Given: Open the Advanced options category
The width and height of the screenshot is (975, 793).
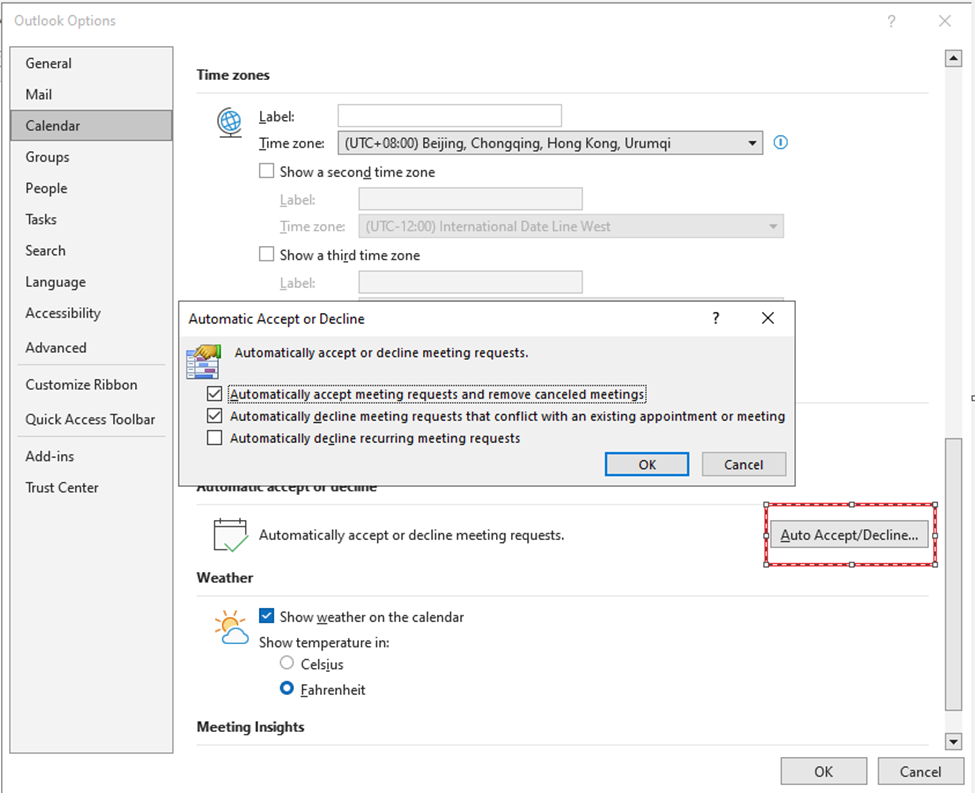Looking at the screenshot, I should [91, 348].
